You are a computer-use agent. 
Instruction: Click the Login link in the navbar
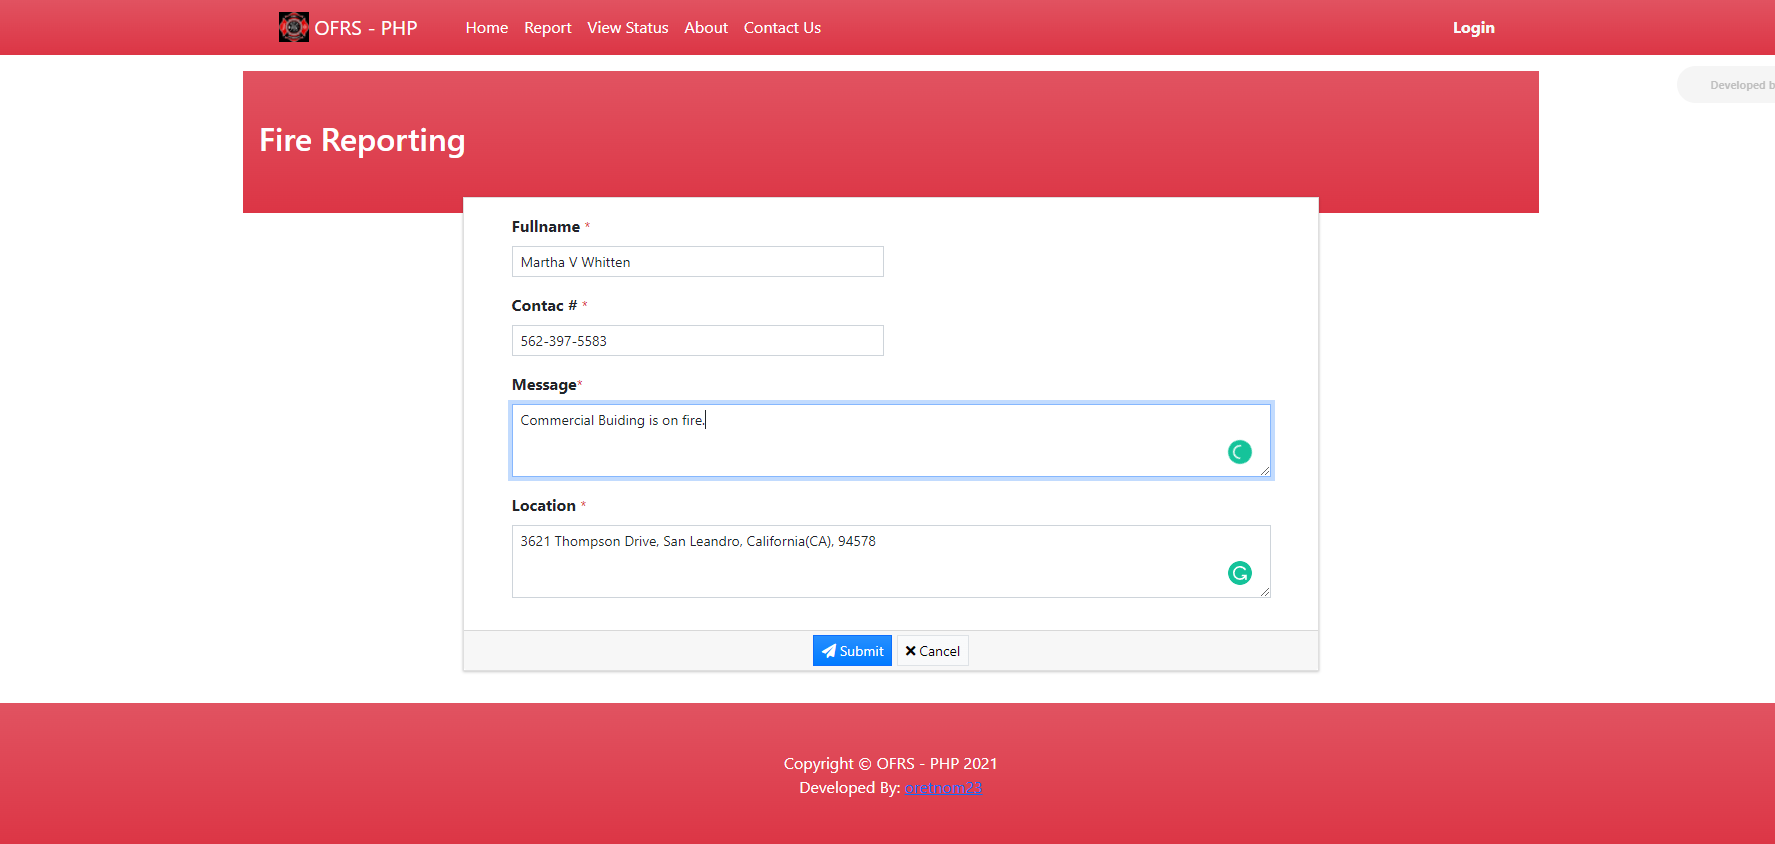point(1473,28)
